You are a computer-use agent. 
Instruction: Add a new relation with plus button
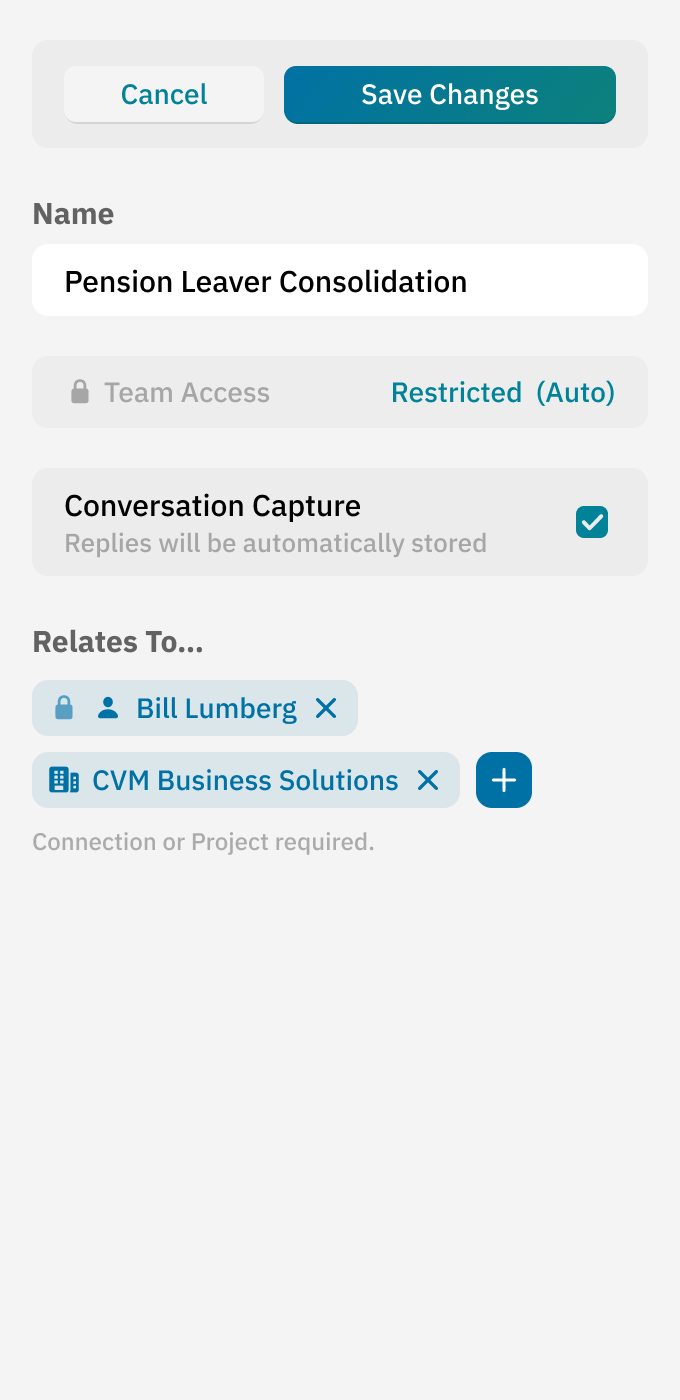click(504, 780)
